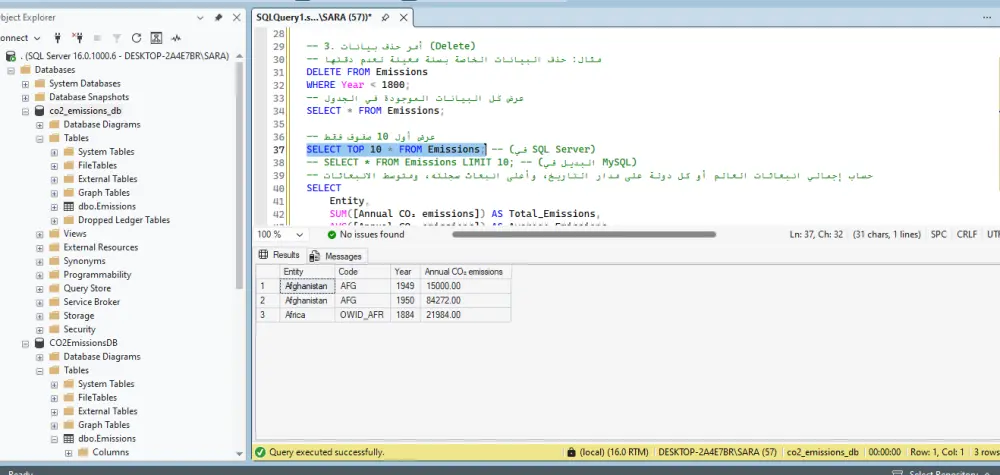Collapse the CO2EmissionsDB database node

click(26, 343)
